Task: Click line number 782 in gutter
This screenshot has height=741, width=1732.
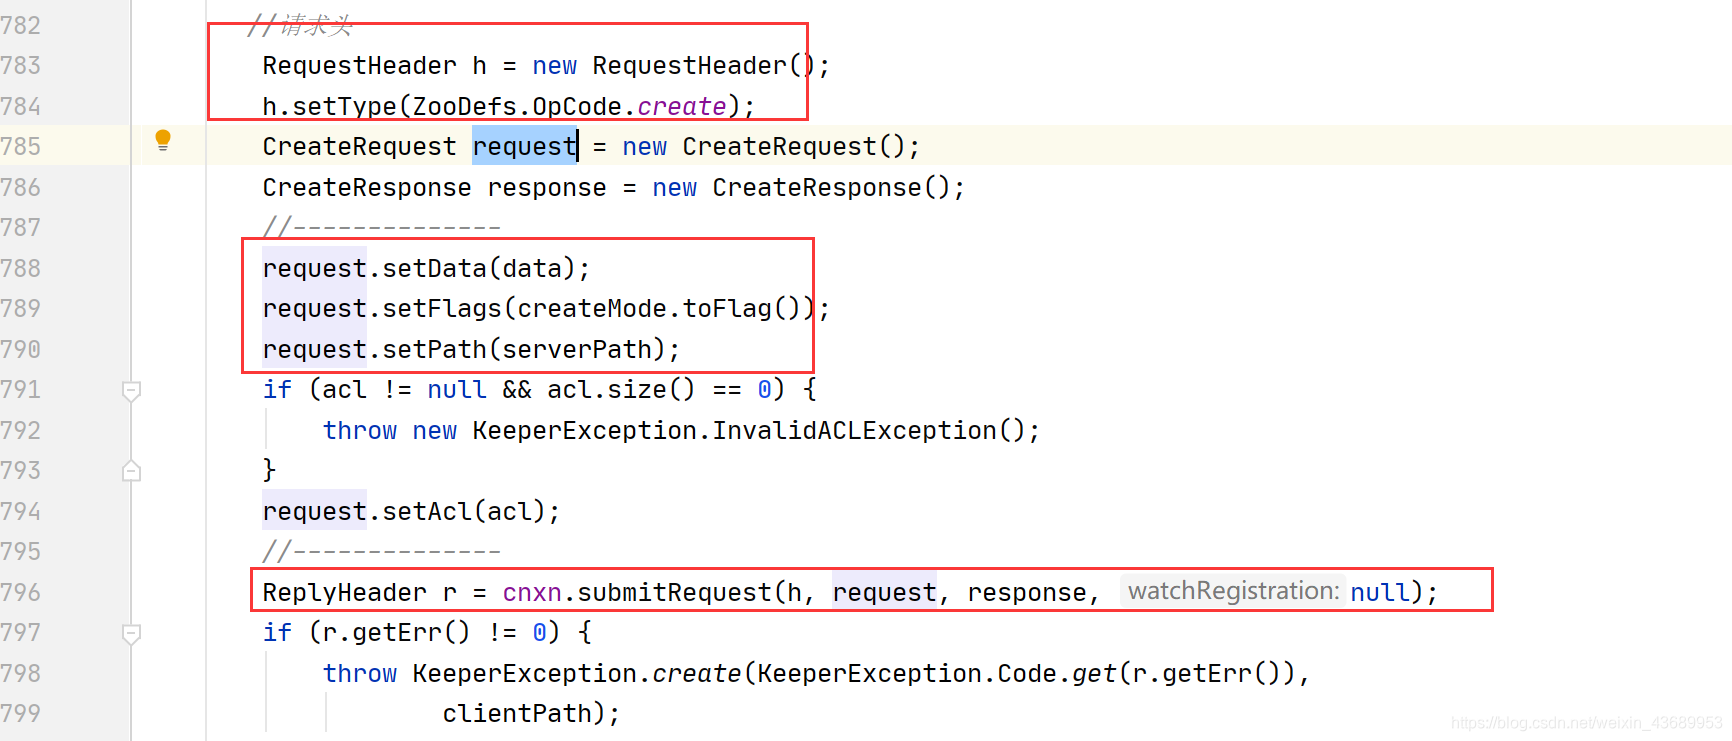Action: (x=21, y=25)
